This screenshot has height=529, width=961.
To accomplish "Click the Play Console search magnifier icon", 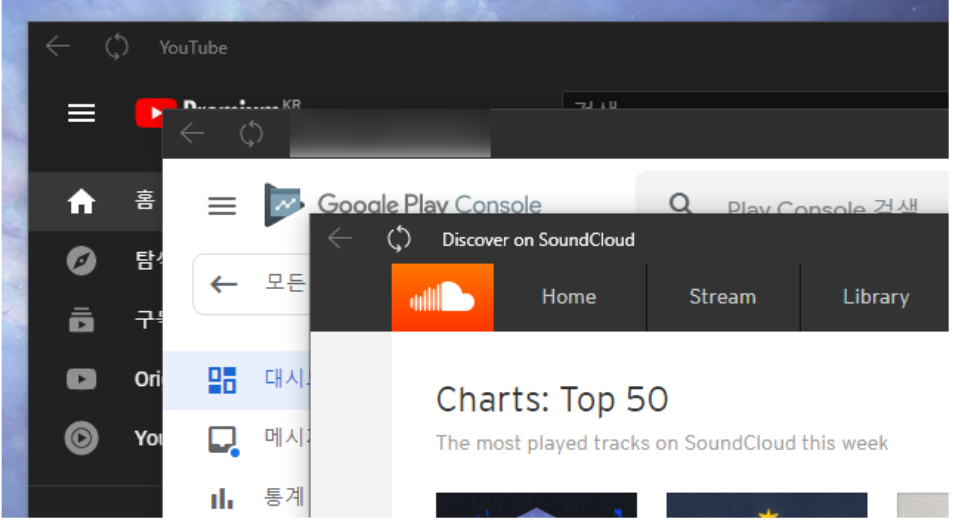I will coord(680,203).
